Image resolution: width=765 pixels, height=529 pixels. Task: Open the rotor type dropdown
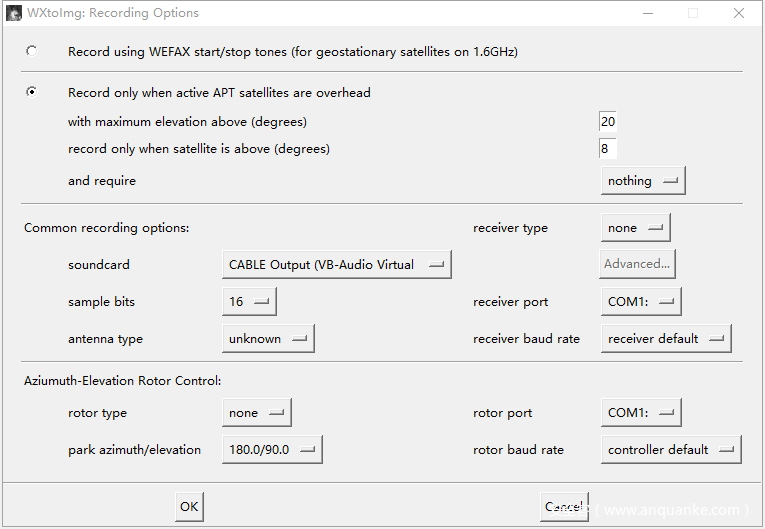pos(256,413)
